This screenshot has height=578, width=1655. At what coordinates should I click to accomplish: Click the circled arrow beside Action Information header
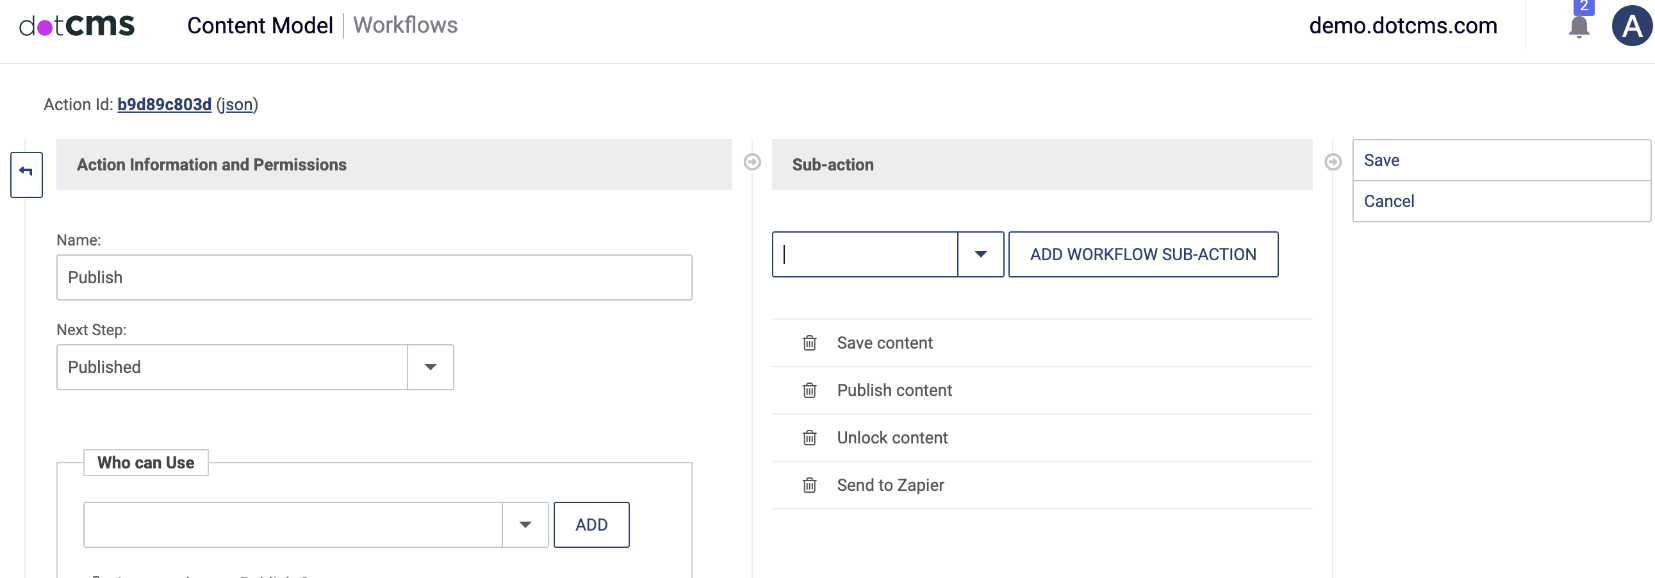tap(753, 162)
